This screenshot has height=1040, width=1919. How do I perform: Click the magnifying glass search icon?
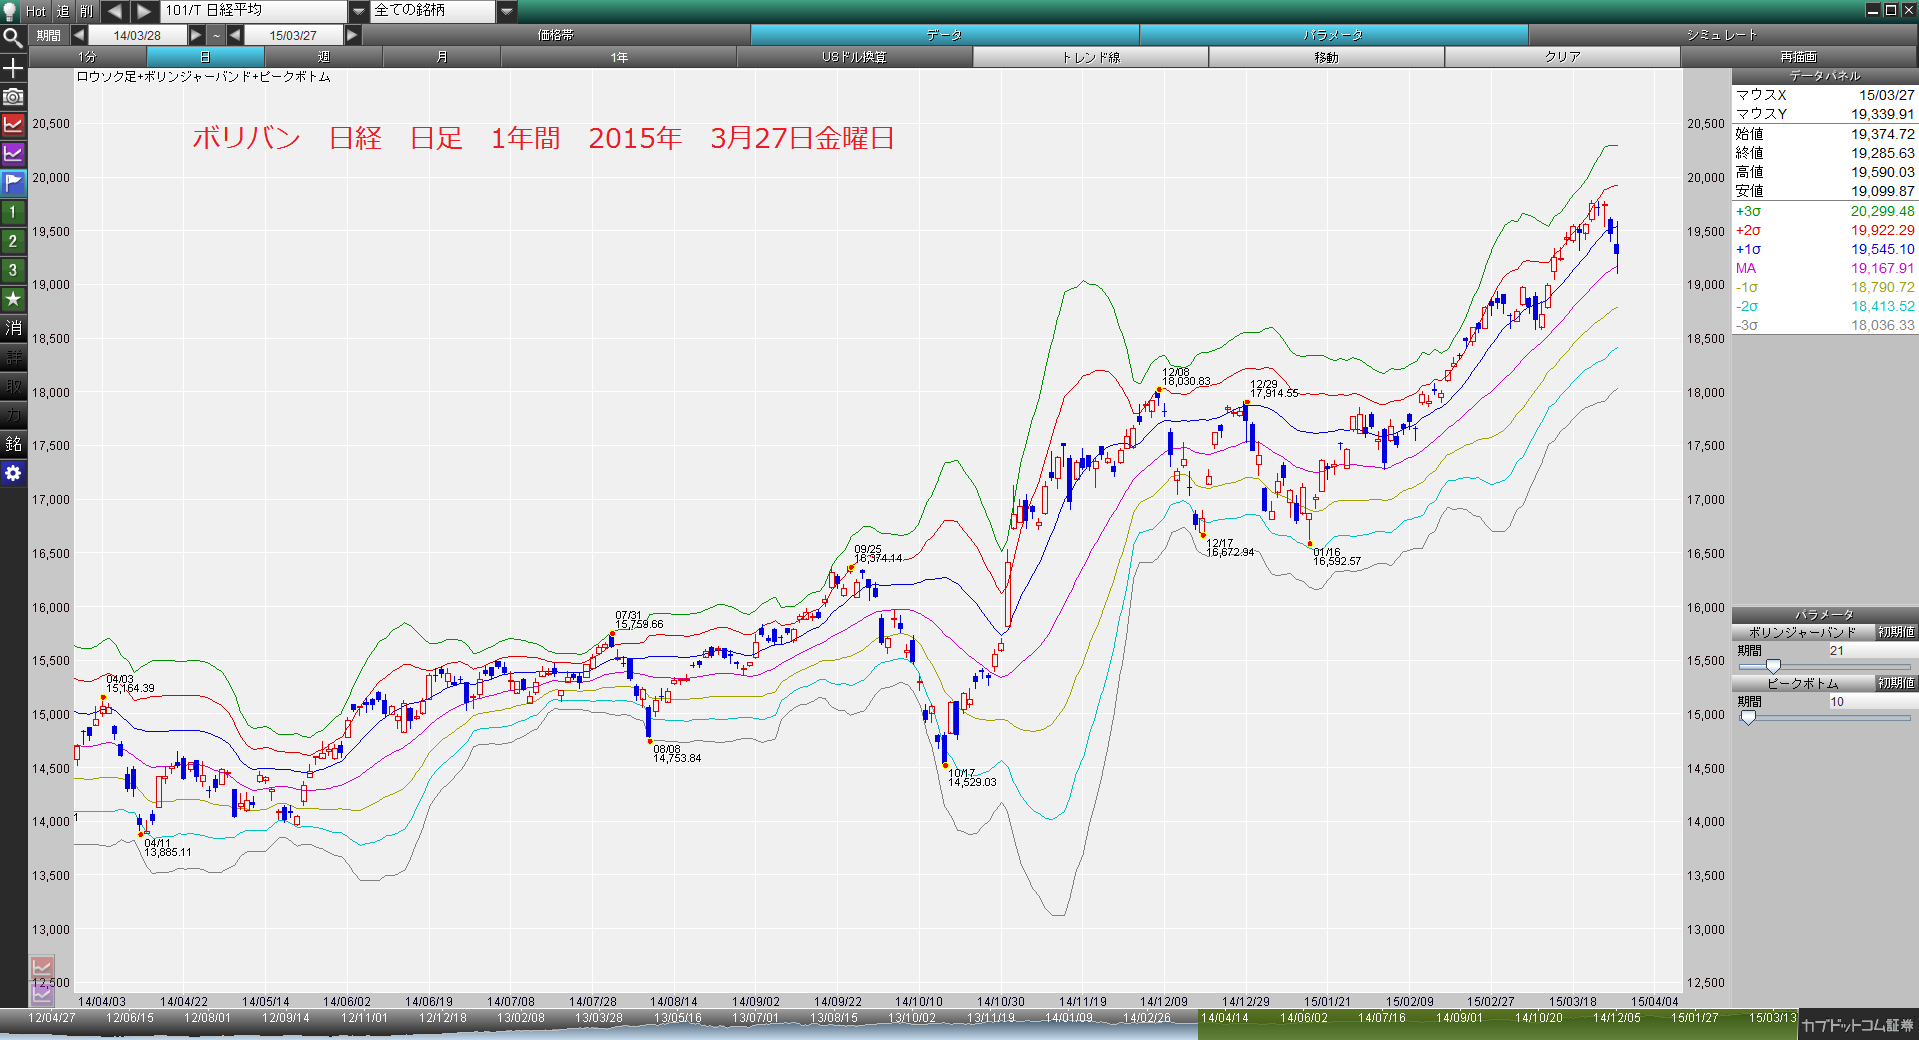point(12,39)
